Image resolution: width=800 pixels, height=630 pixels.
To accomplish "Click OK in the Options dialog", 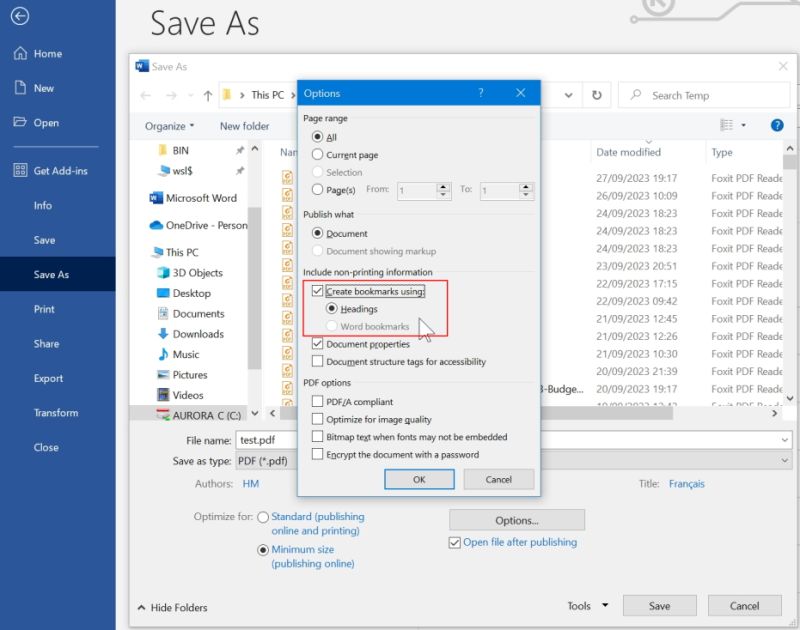I will [419, 479].
